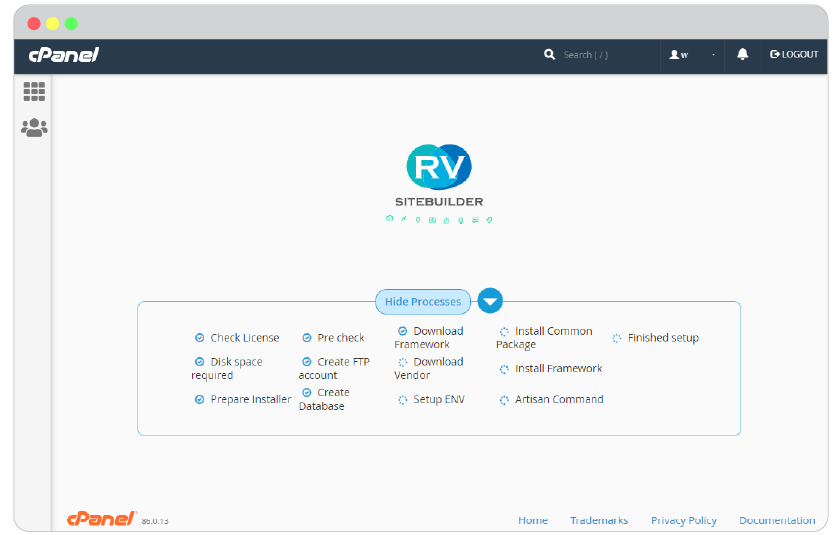This screenshot has height=535, width=840.
Task: Click the 'Finished setup' text
Action: (x=663, y=338)
